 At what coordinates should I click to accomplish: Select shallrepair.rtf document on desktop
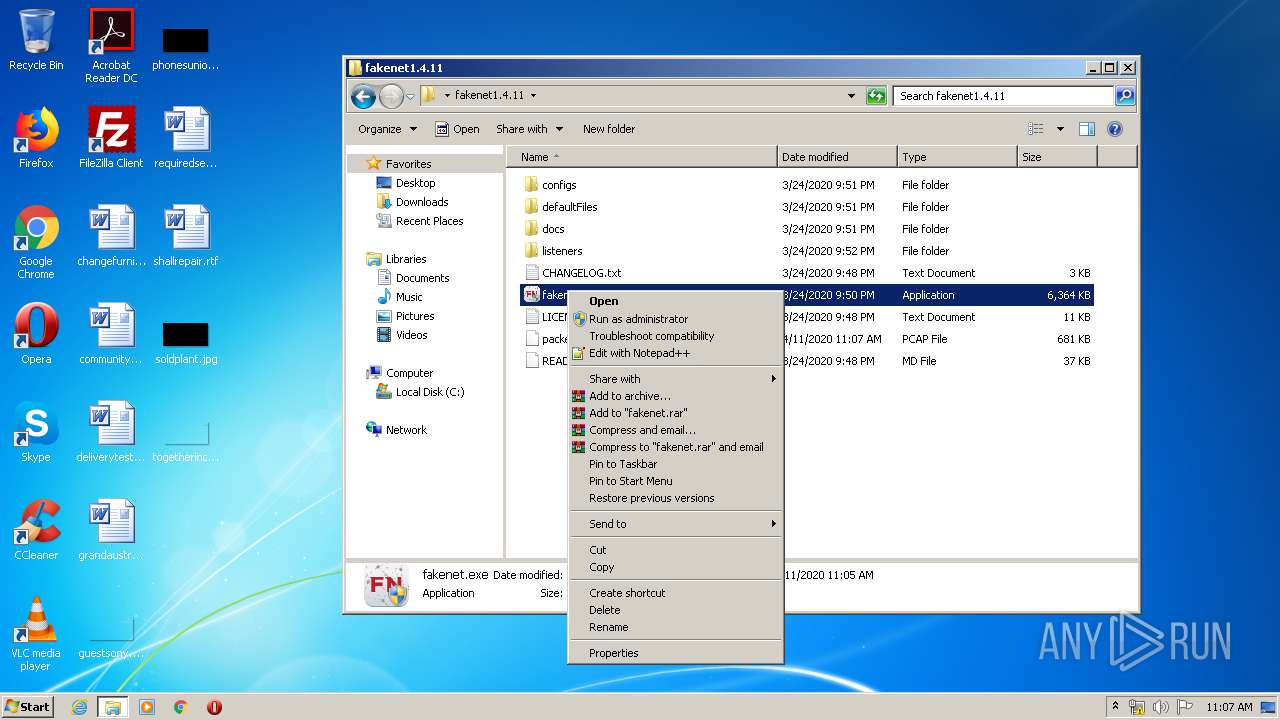(x=186, y=236)
